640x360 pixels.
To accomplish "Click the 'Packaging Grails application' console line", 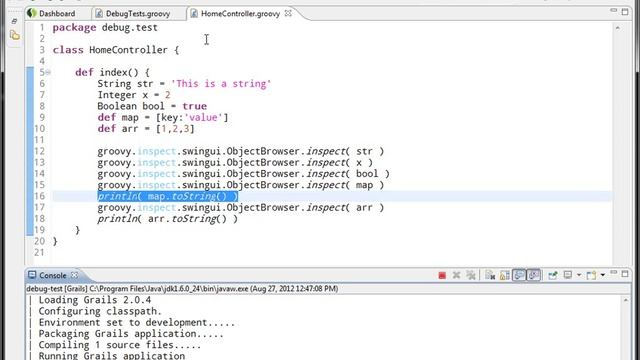I will tap(131, 334).
